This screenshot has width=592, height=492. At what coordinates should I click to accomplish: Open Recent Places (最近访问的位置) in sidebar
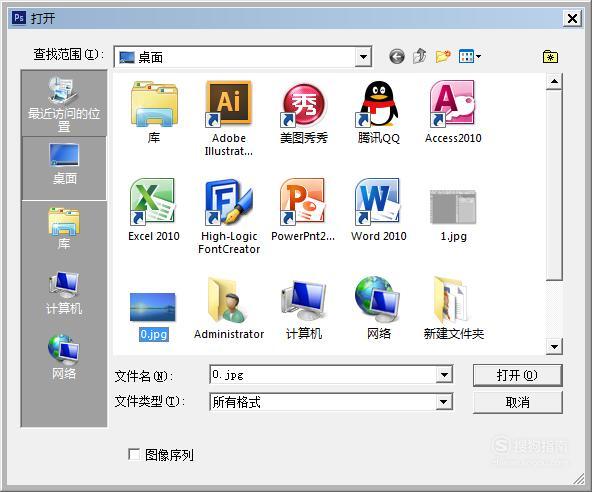pos(64,103)
